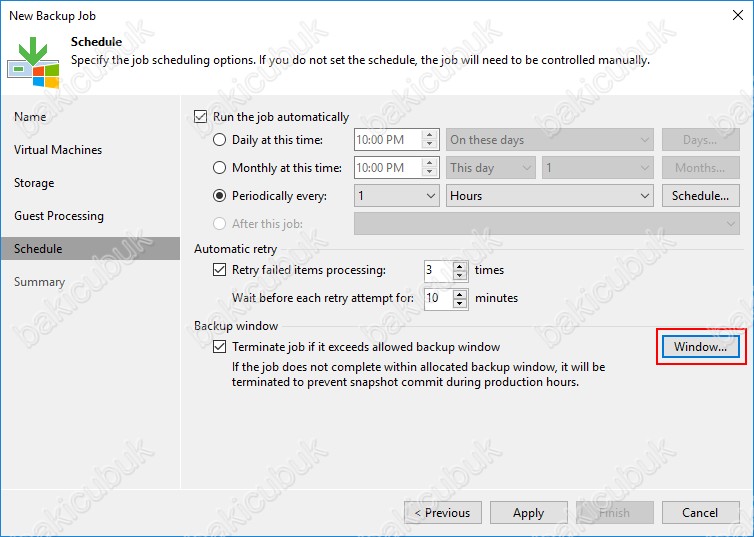Click the 'Automatic retry' section label
754x537 pixels.
coord(236,249)
